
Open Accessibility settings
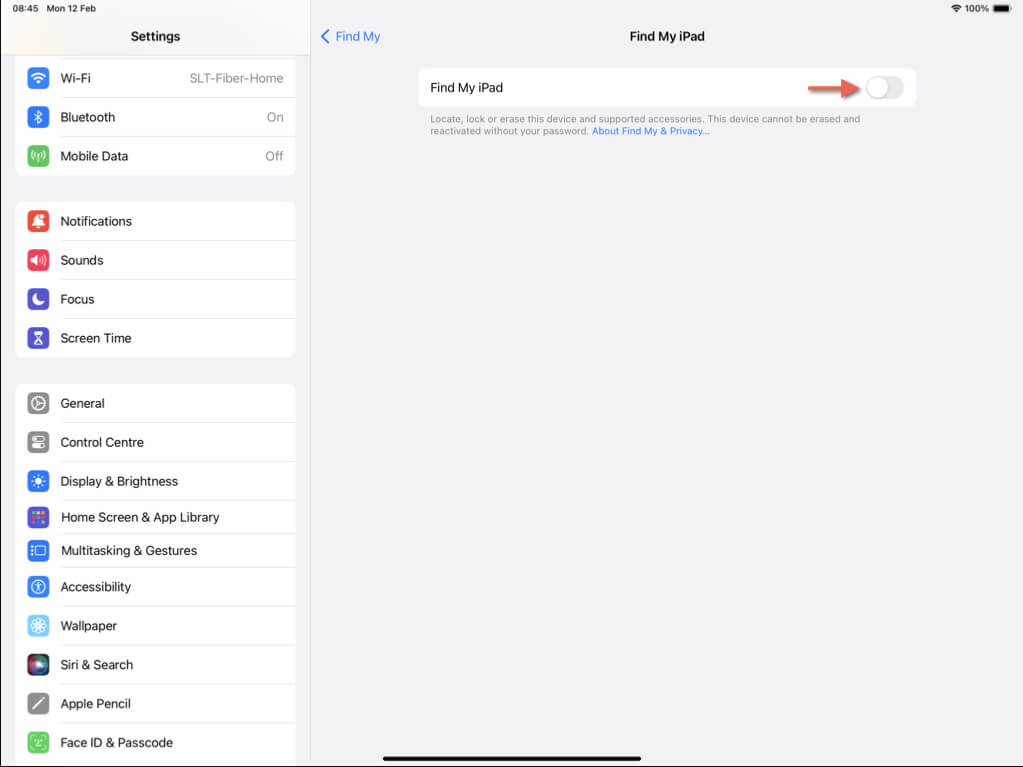click(155, 587)
